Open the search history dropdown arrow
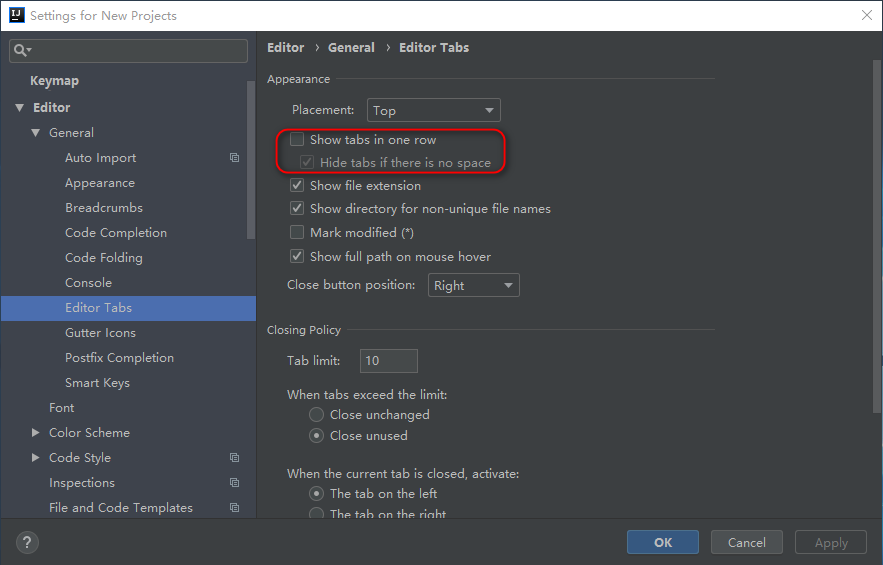 29,51
